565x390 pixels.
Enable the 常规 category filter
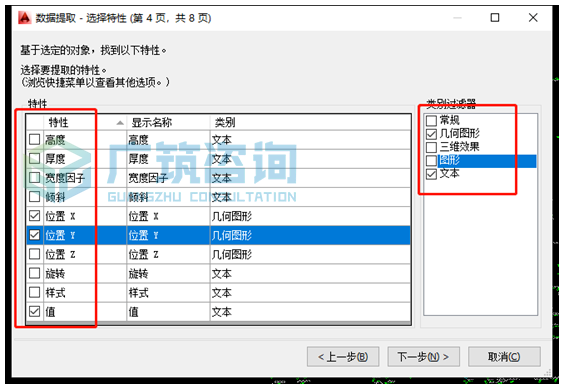(x=431, y=120)
